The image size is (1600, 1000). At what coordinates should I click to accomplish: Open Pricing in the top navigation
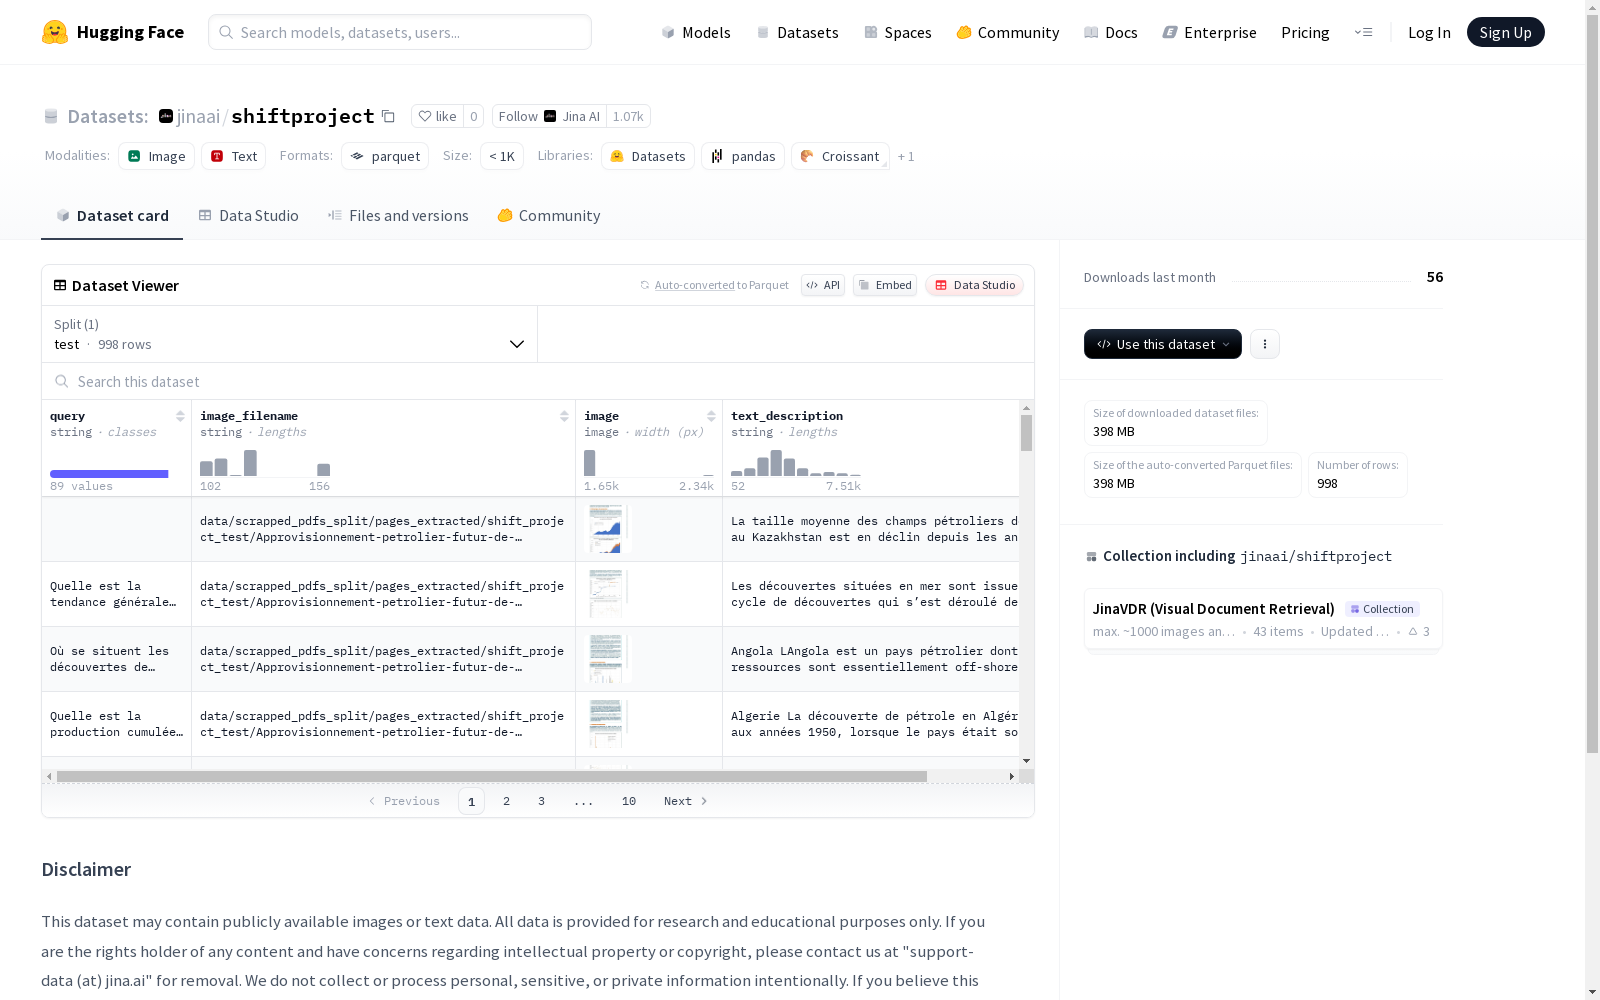tap(1305, 32)
